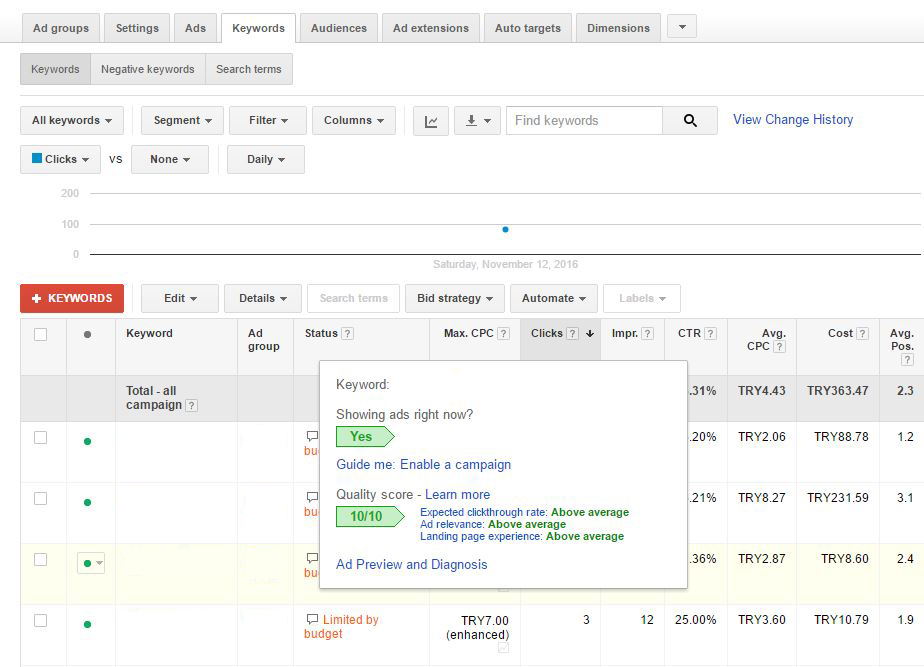Click the help icon next to CTR
Image resolution: width=924 pixels, height=667 pixels.
[710, 334]
